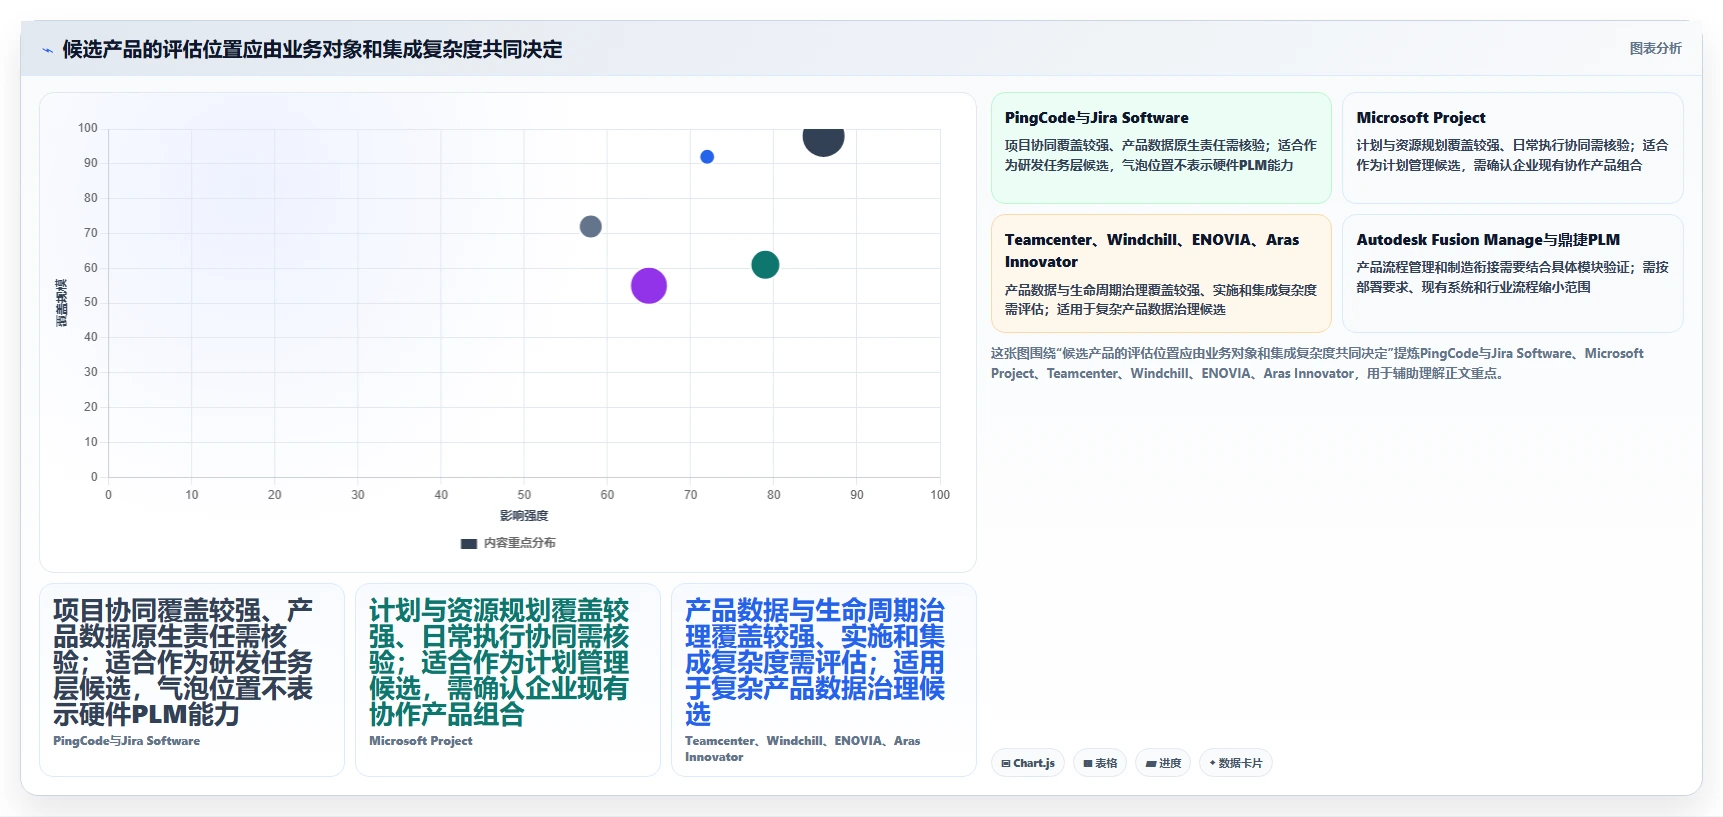Open the PingCode与Jira Software card
1723x817 pixels.
1161,148
